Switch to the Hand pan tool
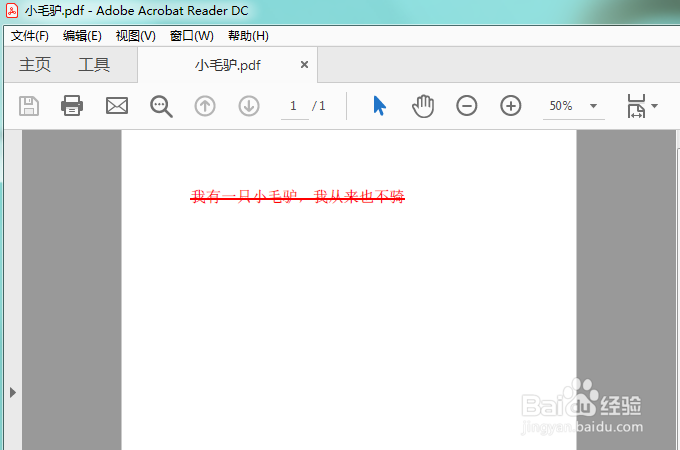Viewport: 680px width, 450px height. point(423,106)
